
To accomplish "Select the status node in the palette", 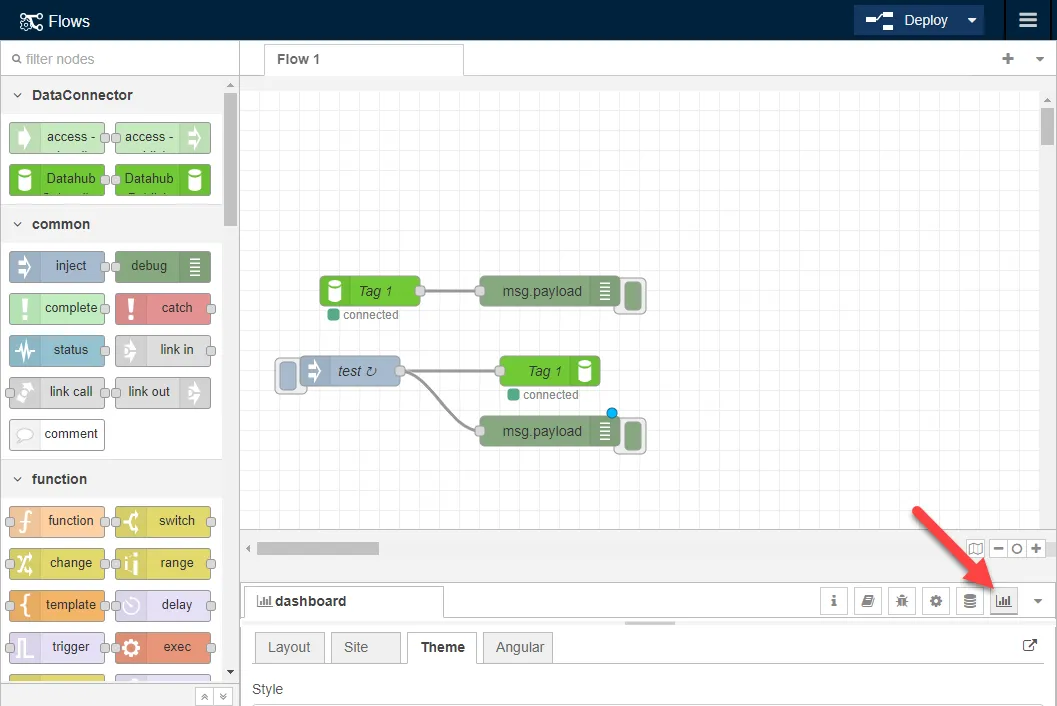I will [x=57, y=350].
